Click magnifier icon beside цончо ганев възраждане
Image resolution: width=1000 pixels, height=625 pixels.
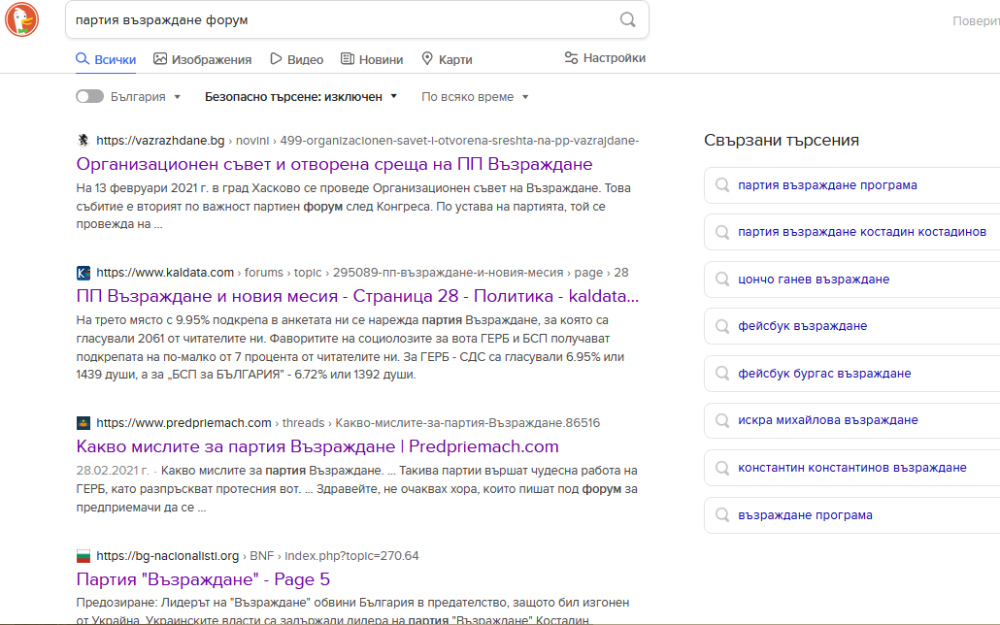coord(722,279)
